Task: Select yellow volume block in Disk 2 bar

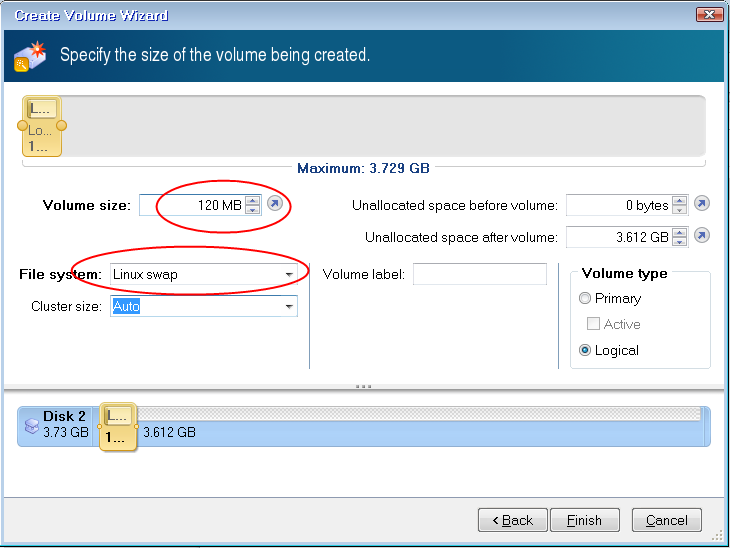Action: [117, 427]
